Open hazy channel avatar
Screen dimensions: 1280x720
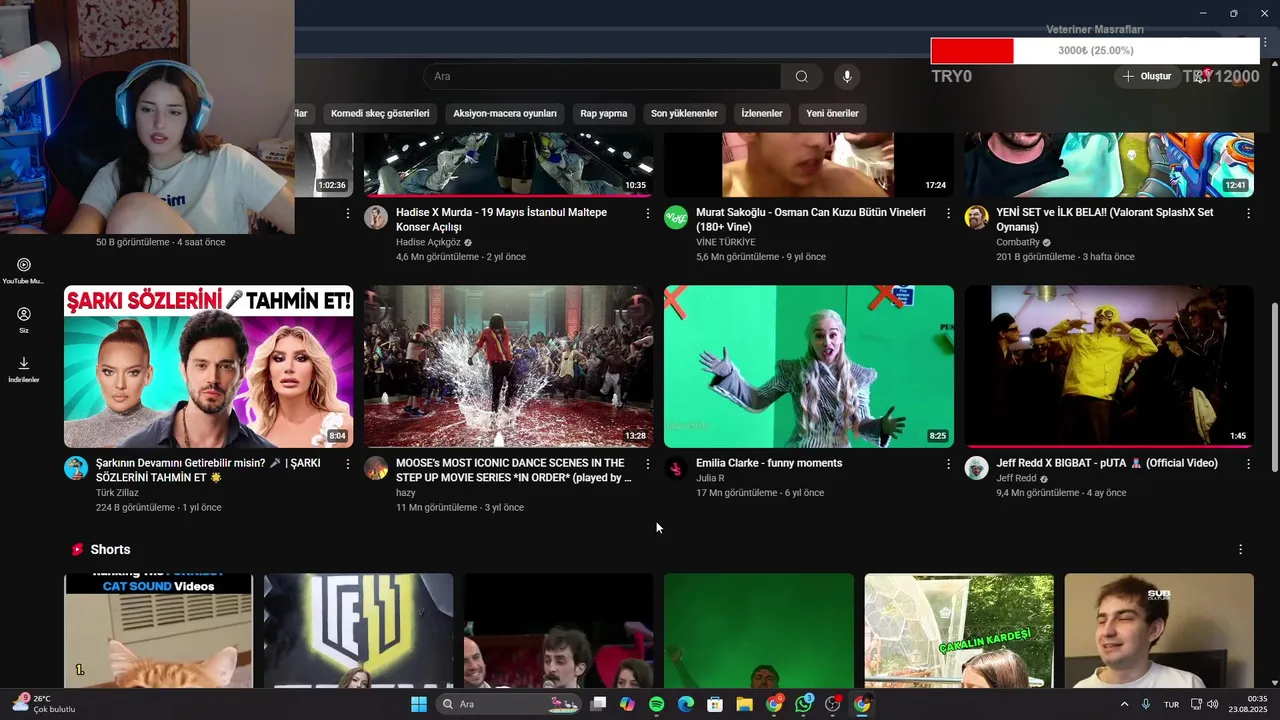pyautogui.click(x=376, y=468)
